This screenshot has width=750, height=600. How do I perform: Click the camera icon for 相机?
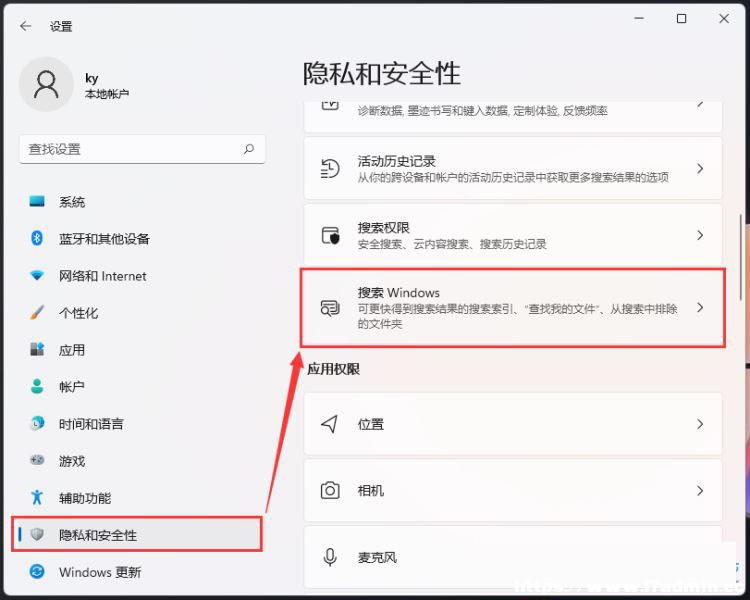330,490
